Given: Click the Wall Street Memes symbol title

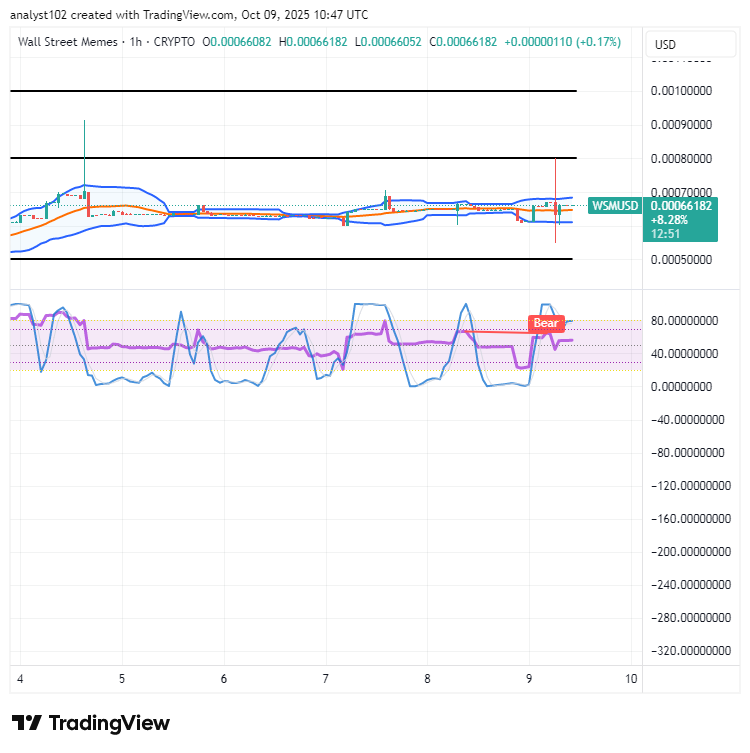Looking at the screenshot, I should click(68, 42).
